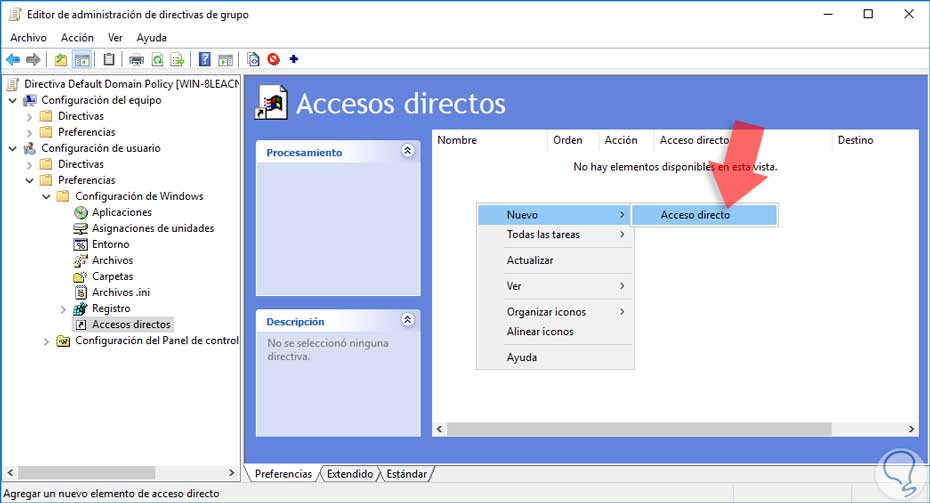Click Nuevo in the context menu
Screen dimensions: 930x503
click(x=555, y=215)
